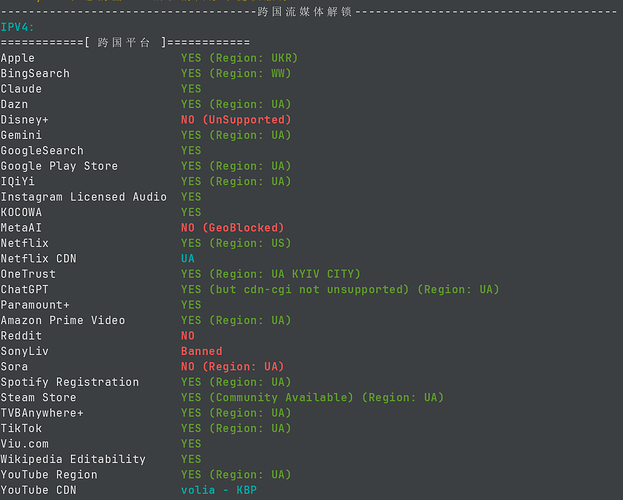The width and height of the screenshot is (623, 500).
Task: Select the ChatGPT row label
Action: coord(25,289)
